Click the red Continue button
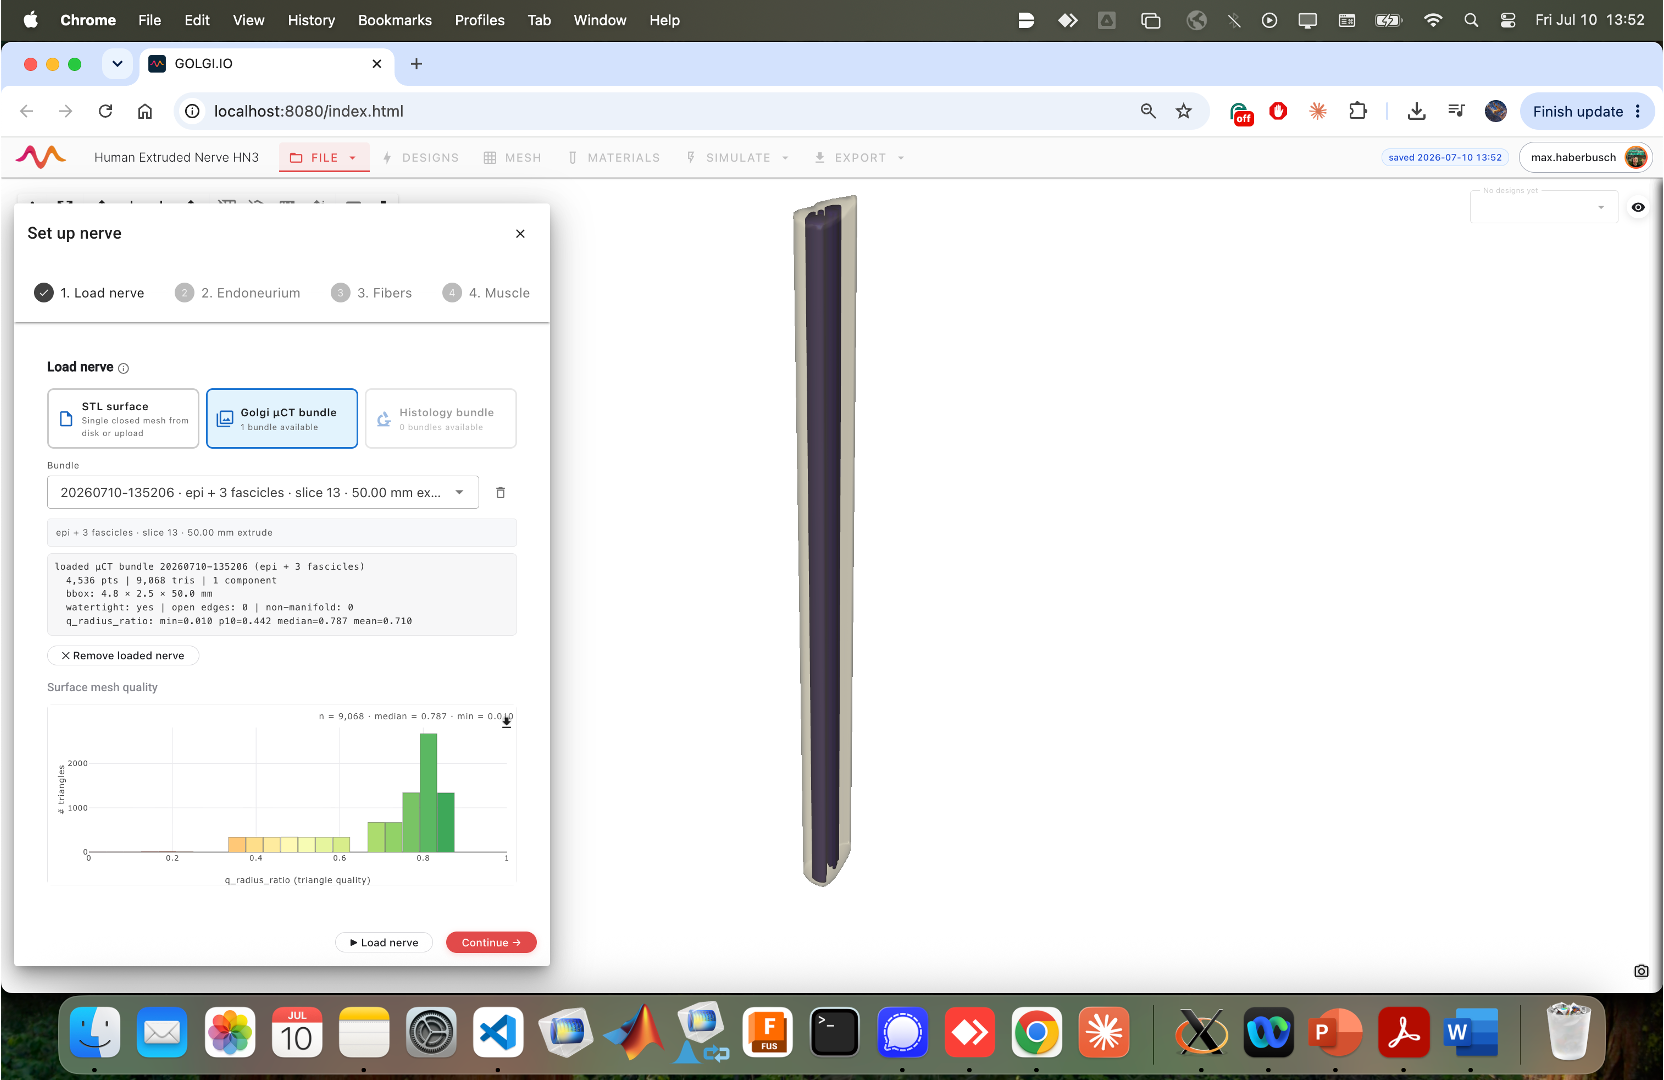The width and height of the screenshot is (1664, 1080). pos(491,943)
